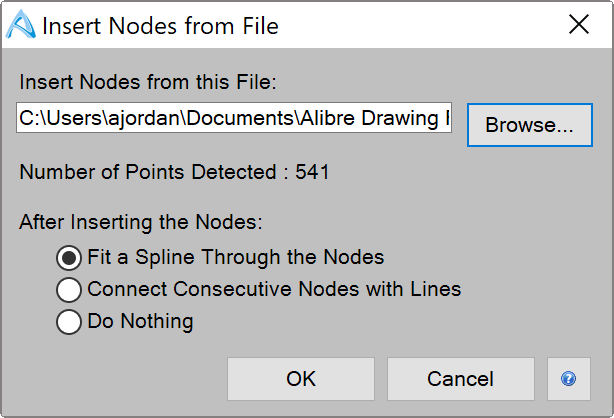Click the "Do Nothing" option label text

(x=140, y=322)
